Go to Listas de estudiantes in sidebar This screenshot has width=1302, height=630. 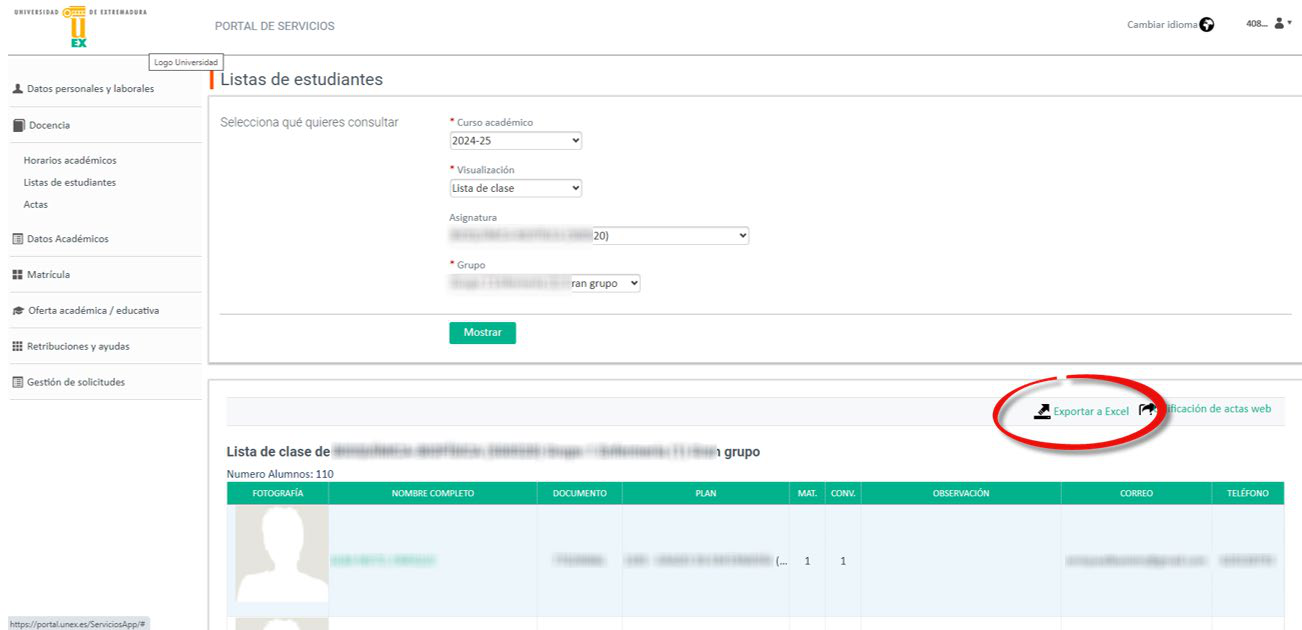tap(70, 183)
